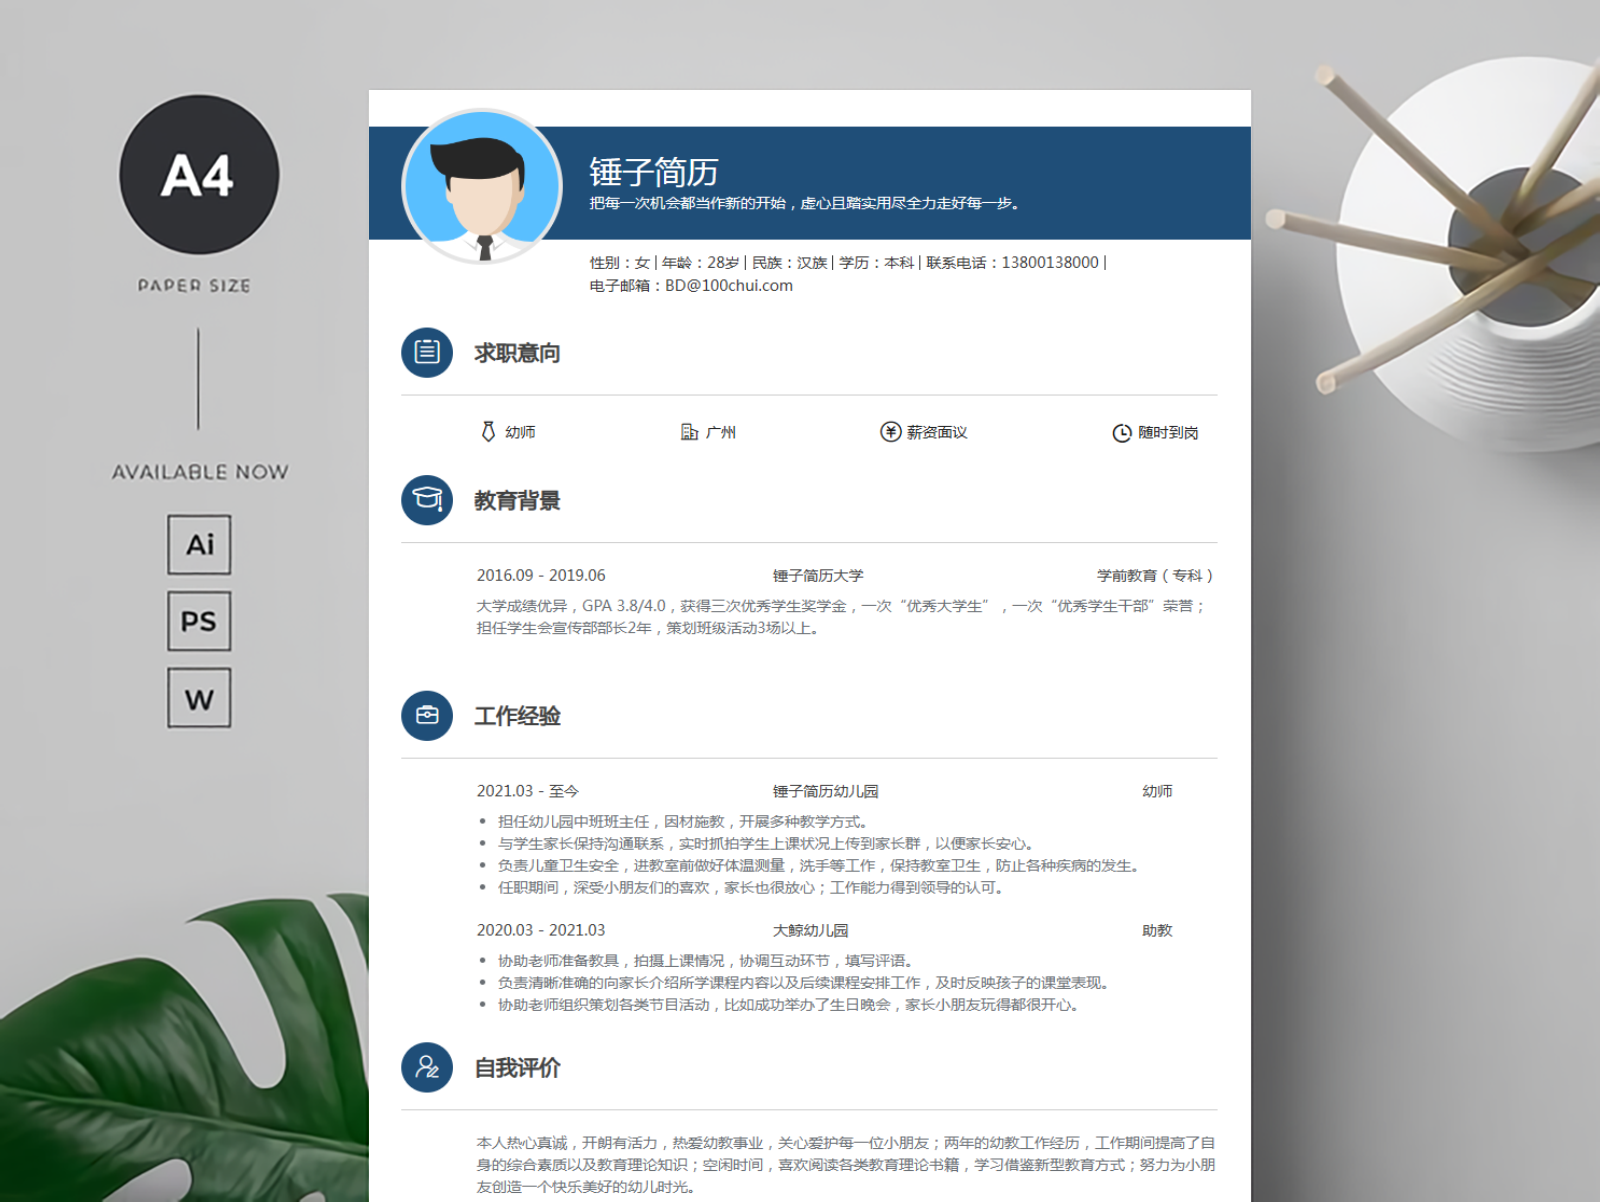Viewport: 1600px width, 1202px height.
Task: Click 学前教育（专科）major text
Action: [x=1156, y=575]
